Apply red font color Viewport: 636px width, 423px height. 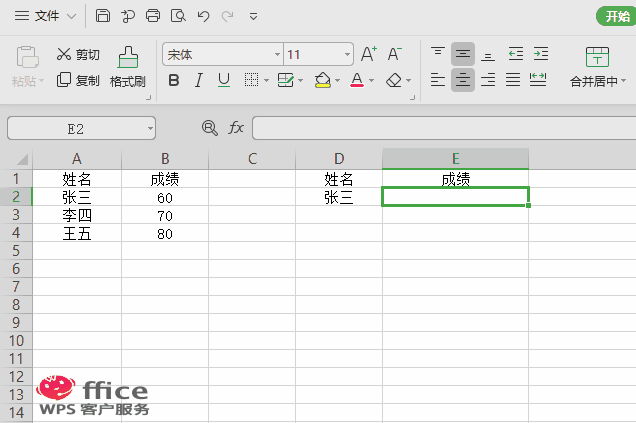tap(357, 80)
